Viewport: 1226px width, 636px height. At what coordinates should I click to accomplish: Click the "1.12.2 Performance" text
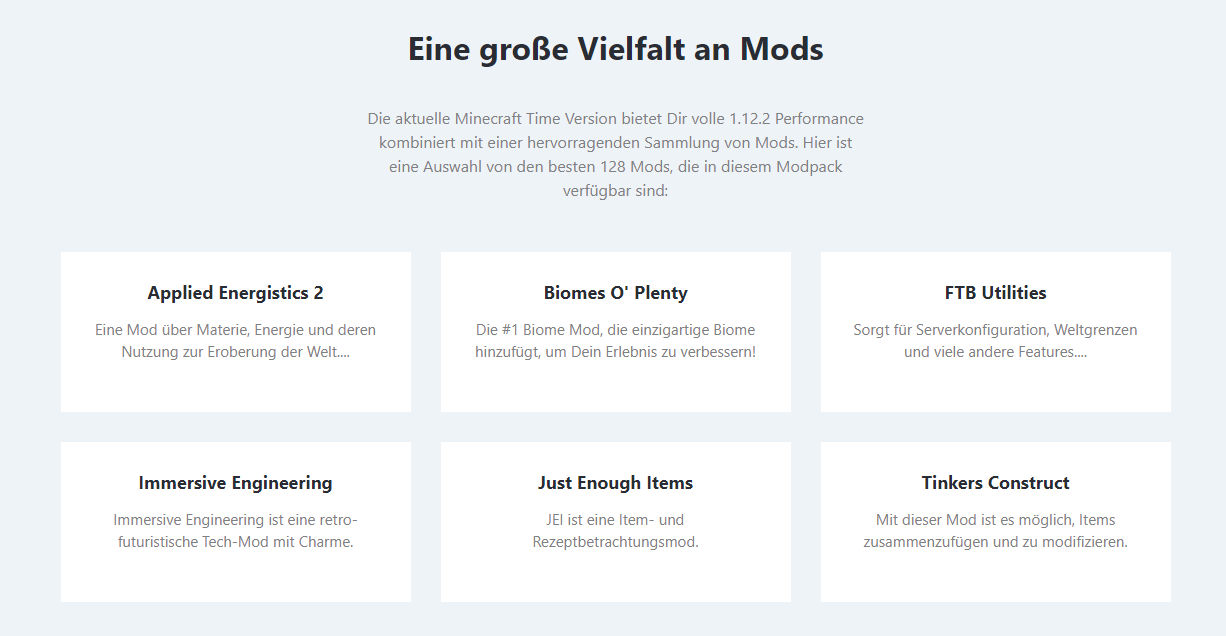point(796,119)
